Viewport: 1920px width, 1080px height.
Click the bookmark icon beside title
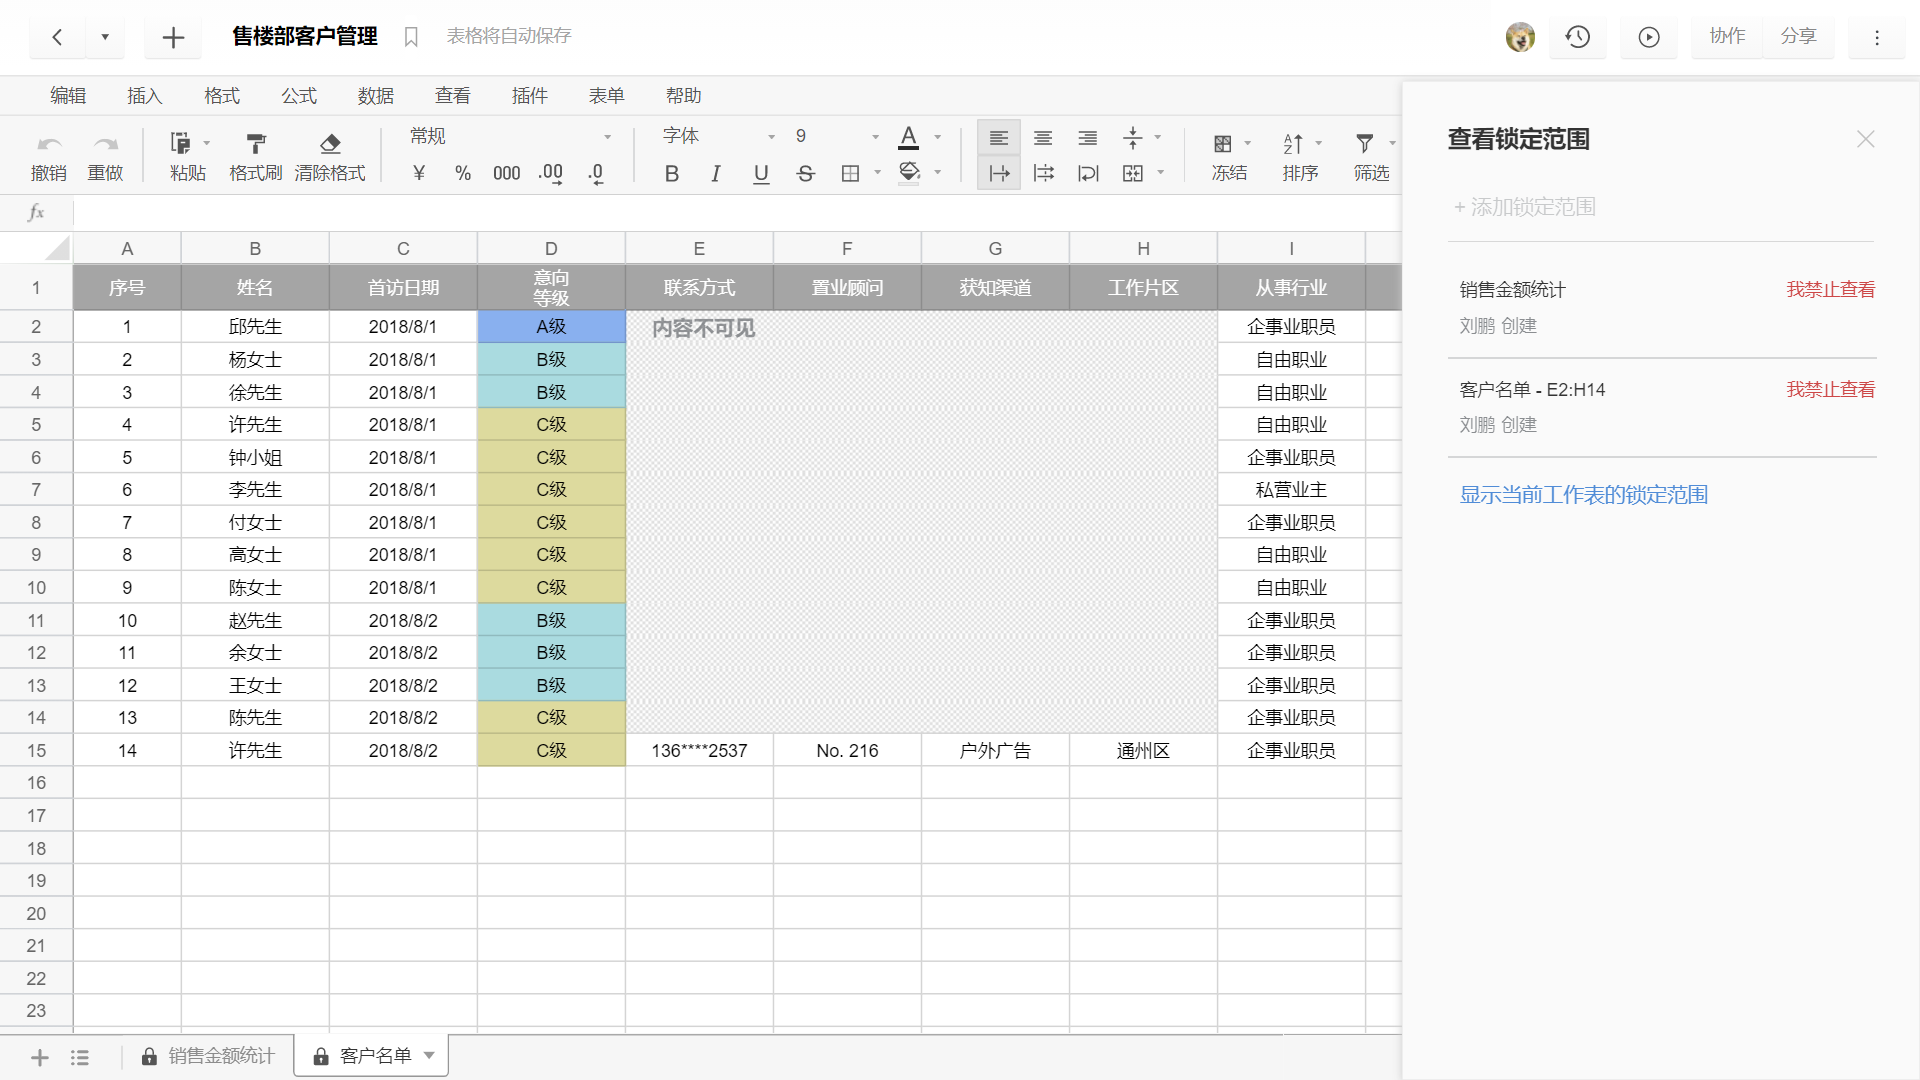point(410,37)
